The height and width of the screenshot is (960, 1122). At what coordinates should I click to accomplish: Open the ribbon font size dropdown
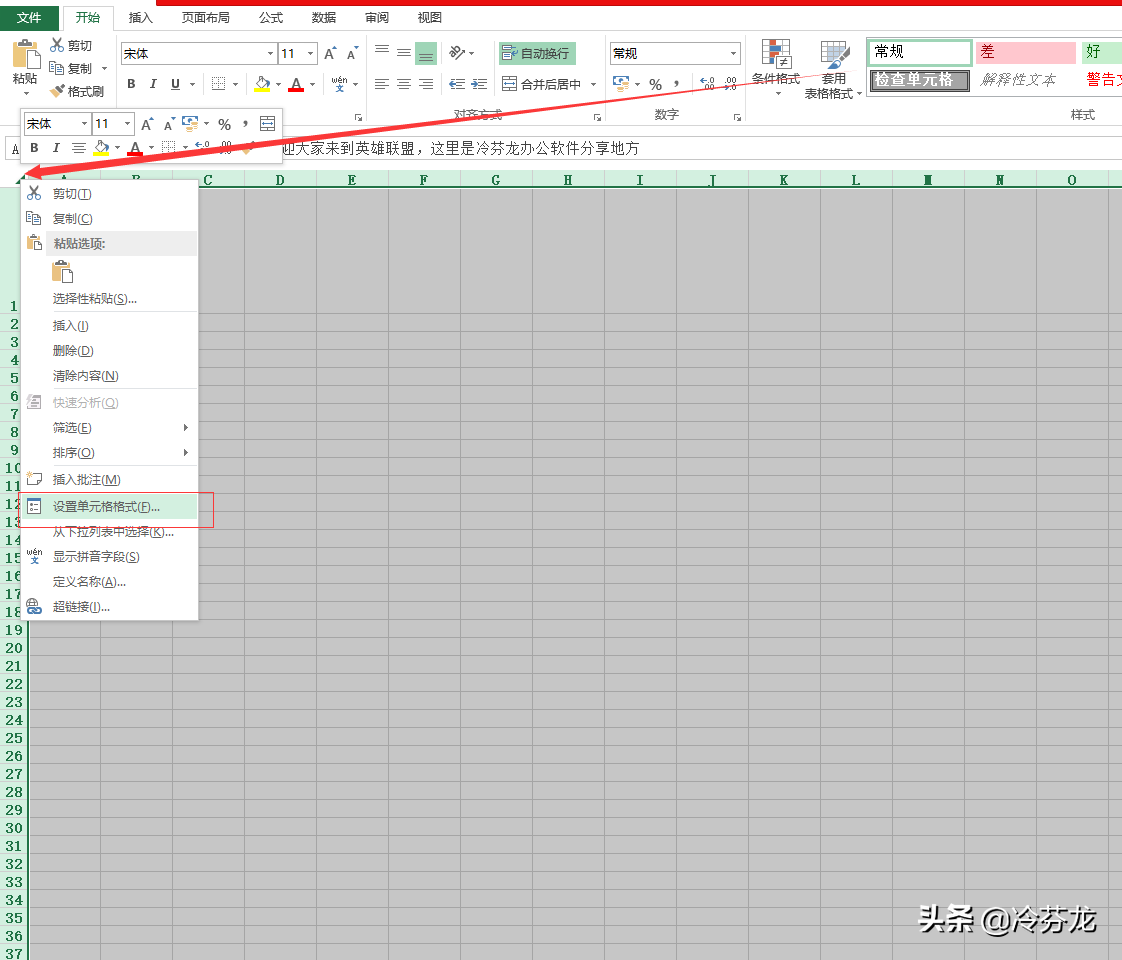tap(311, 54)
